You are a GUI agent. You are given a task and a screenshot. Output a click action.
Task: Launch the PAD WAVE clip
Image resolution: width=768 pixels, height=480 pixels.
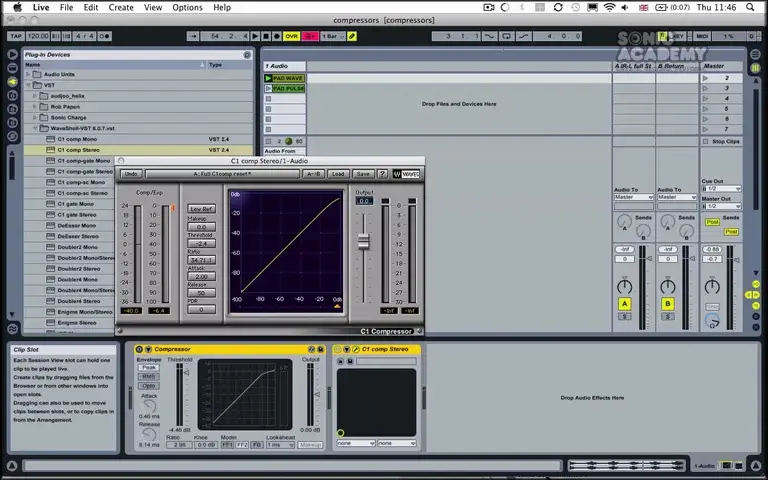pos(268,78)
